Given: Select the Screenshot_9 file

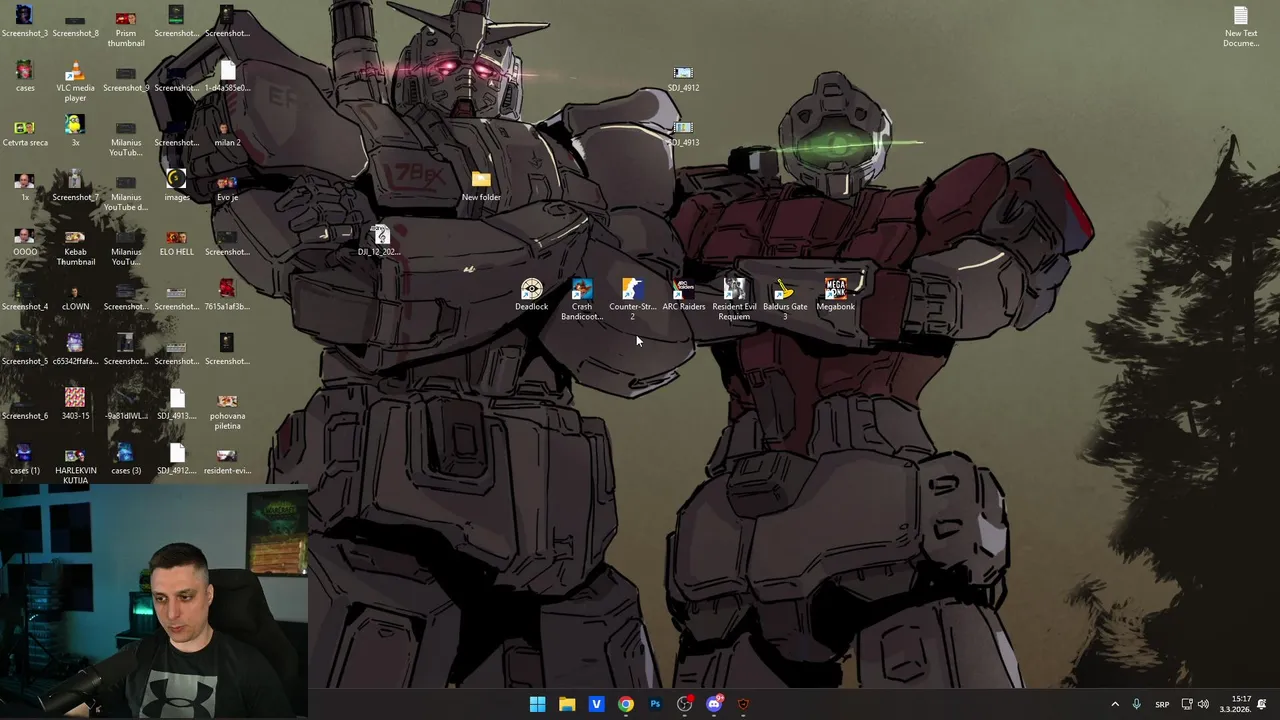Looking at the screenshot, I should point(126,77).
